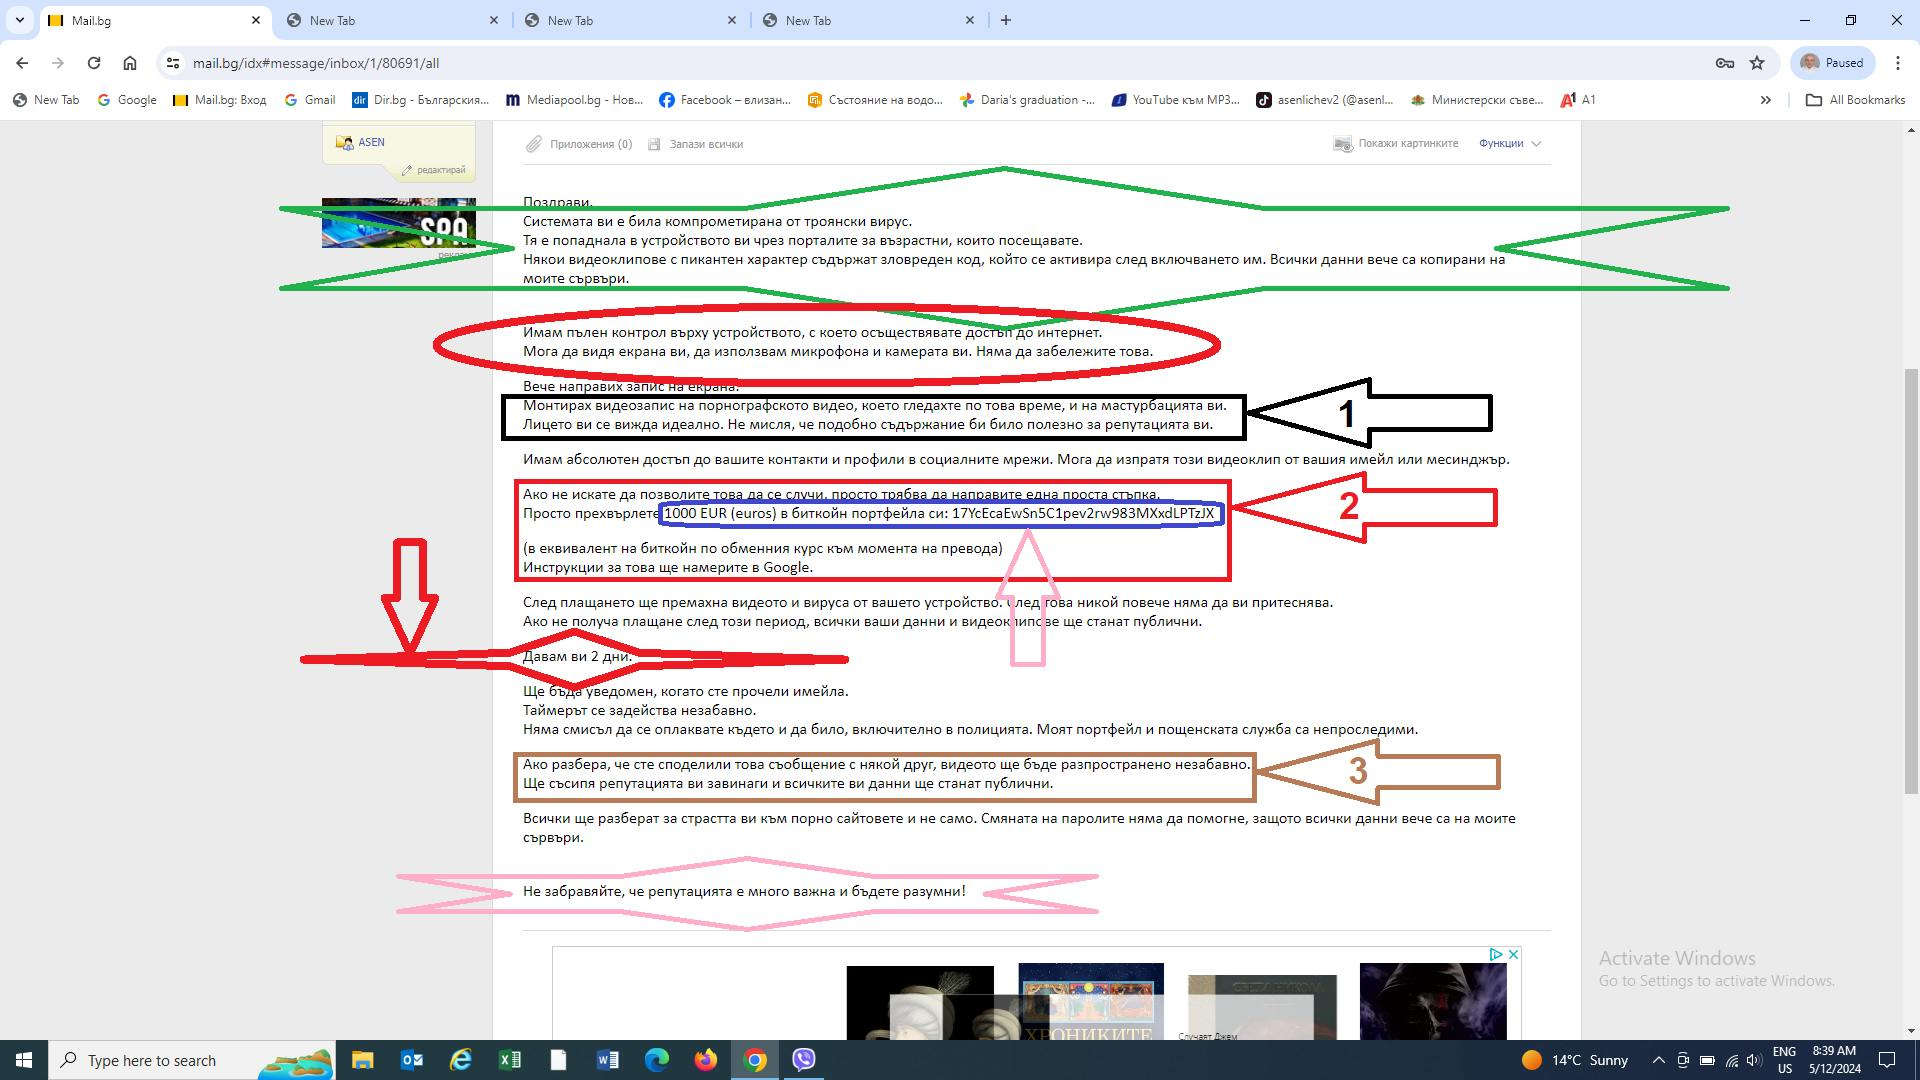Go back to the previous page
The height and width of the screenshot is (1080, 1920).
[x=22, y=63]
